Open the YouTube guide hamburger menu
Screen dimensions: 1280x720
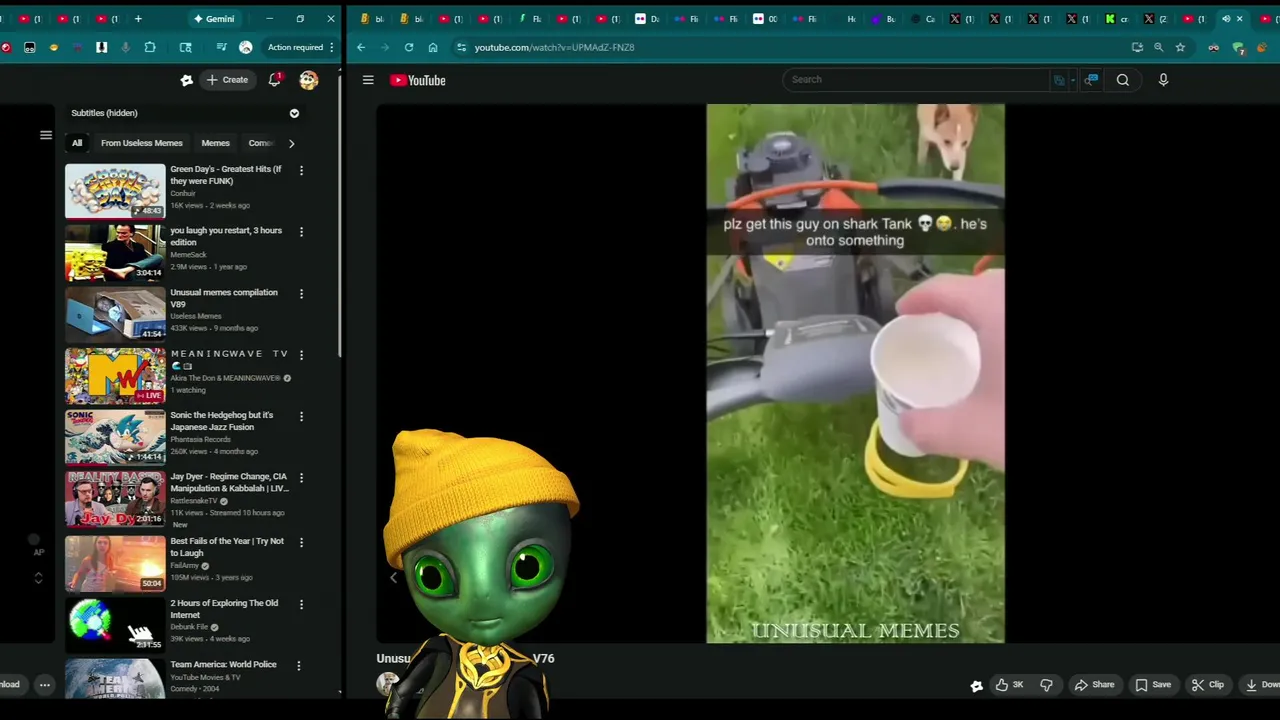click(x=368, y=80)
